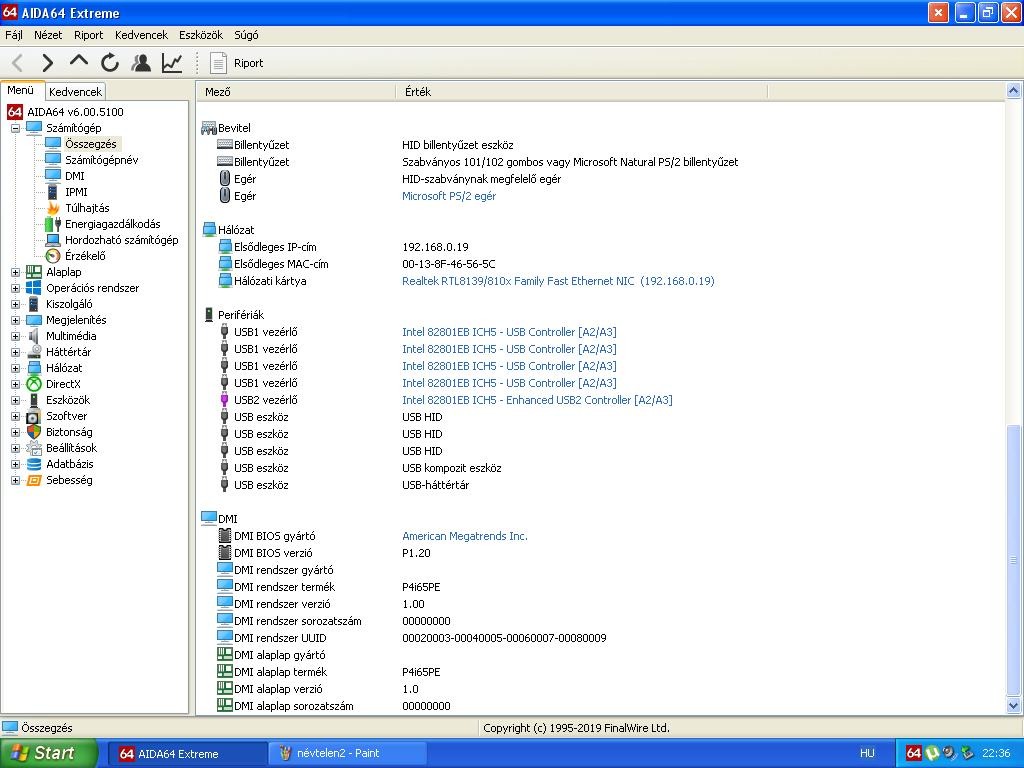
Task: Open the Realtek RTL8139/810x network card link
Action: point(558,281)
